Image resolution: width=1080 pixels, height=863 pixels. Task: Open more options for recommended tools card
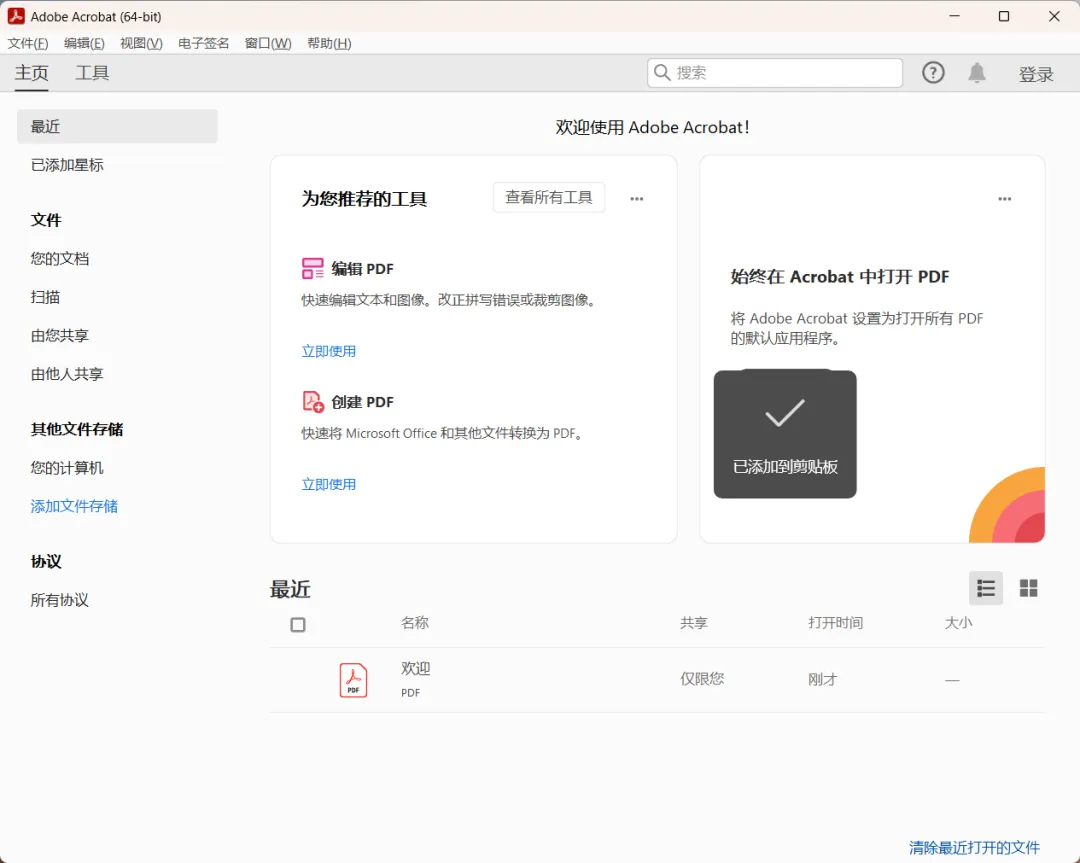tap(636, 199)
